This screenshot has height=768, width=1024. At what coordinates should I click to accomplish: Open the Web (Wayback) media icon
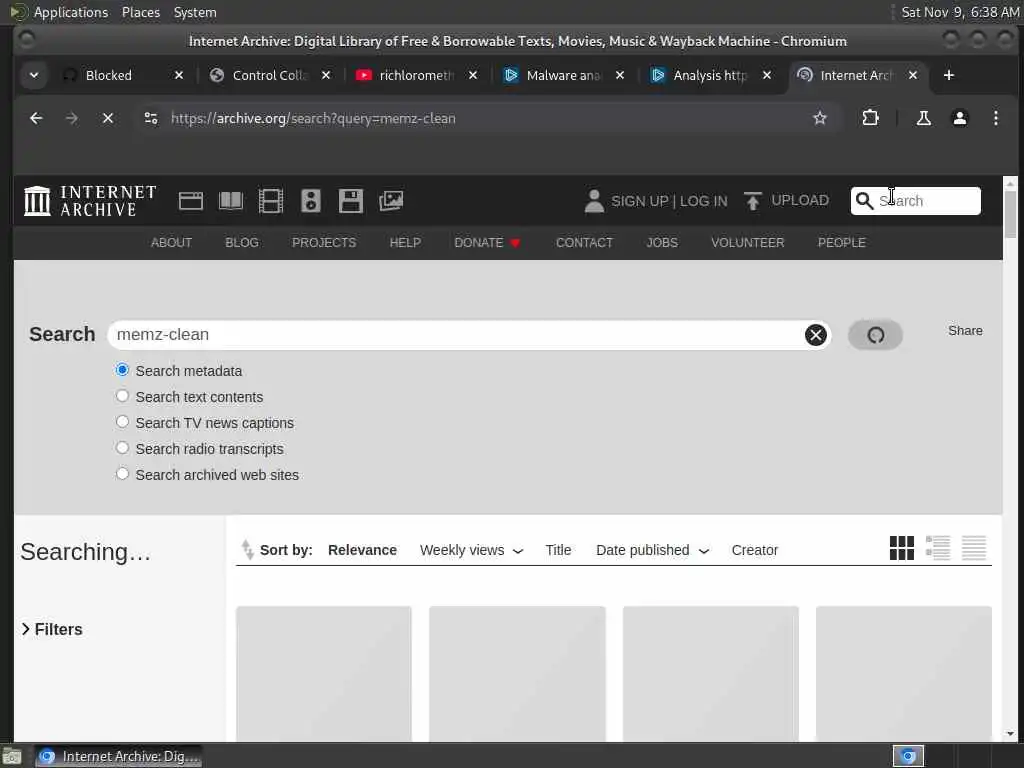coord(191,200)
